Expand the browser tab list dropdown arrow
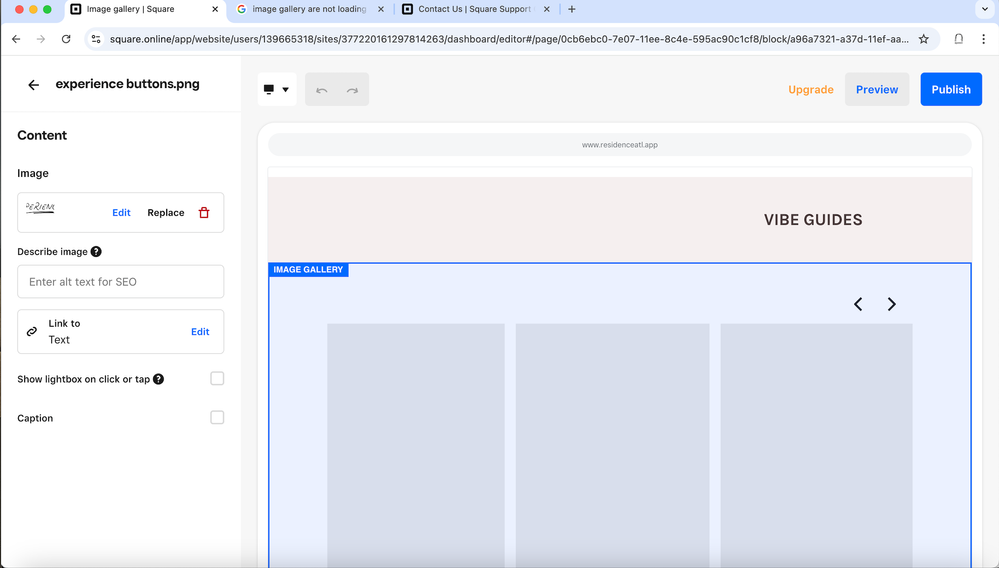The image size is (999, 568). pos(984,9)
